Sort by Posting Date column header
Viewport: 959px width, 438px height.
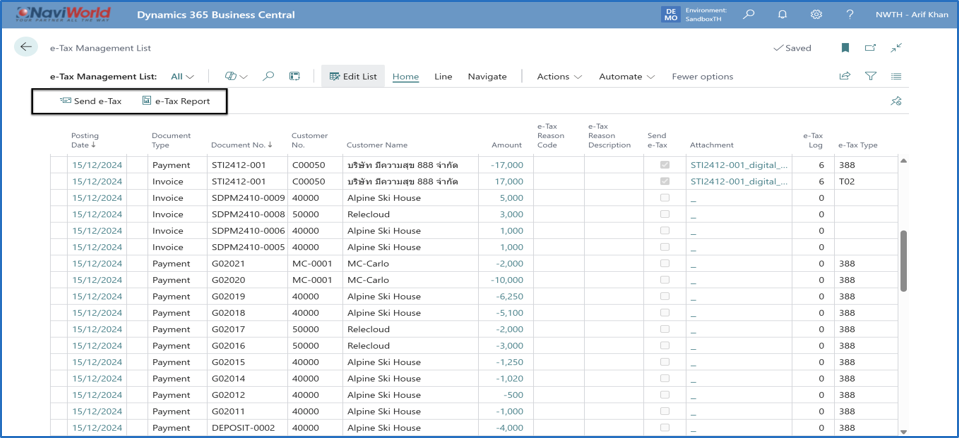[x=85, y=140]
